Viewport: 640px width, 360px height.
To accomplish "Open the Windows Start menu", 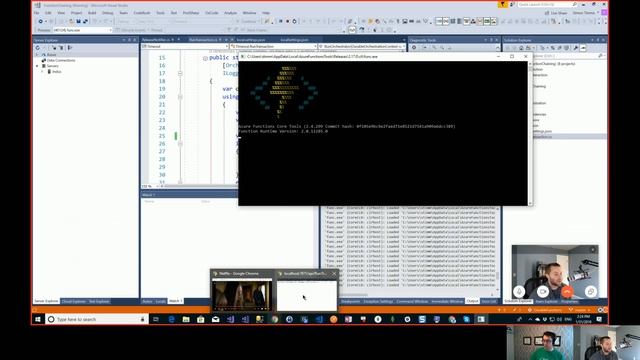I will coord(38,319).
